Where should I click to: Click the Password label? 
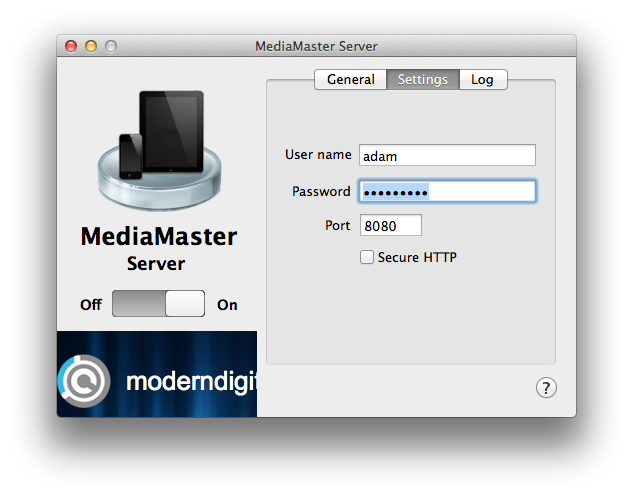coord(321,191)
